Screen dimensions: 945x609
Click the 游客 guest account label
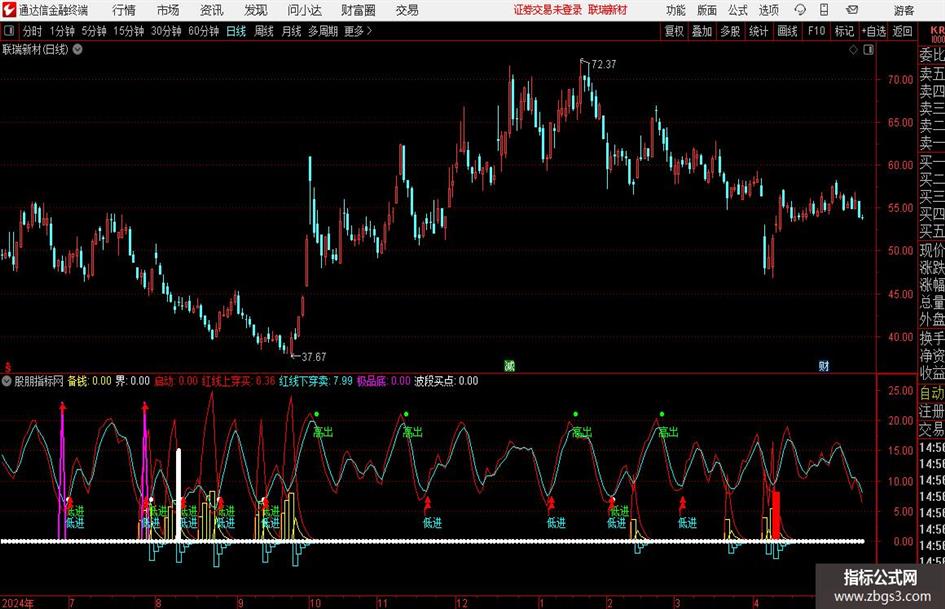point(904,10)
